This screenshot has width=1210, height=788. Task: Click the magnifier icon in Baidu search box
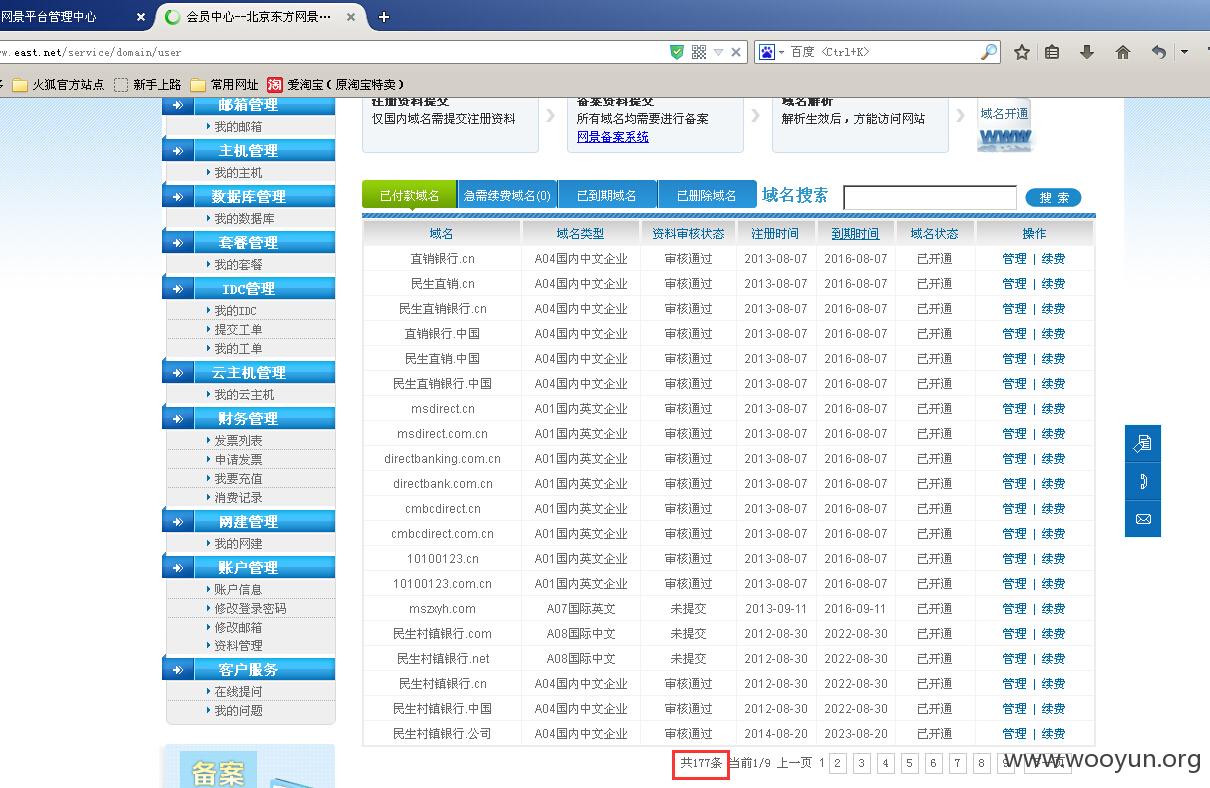(988, 52)
